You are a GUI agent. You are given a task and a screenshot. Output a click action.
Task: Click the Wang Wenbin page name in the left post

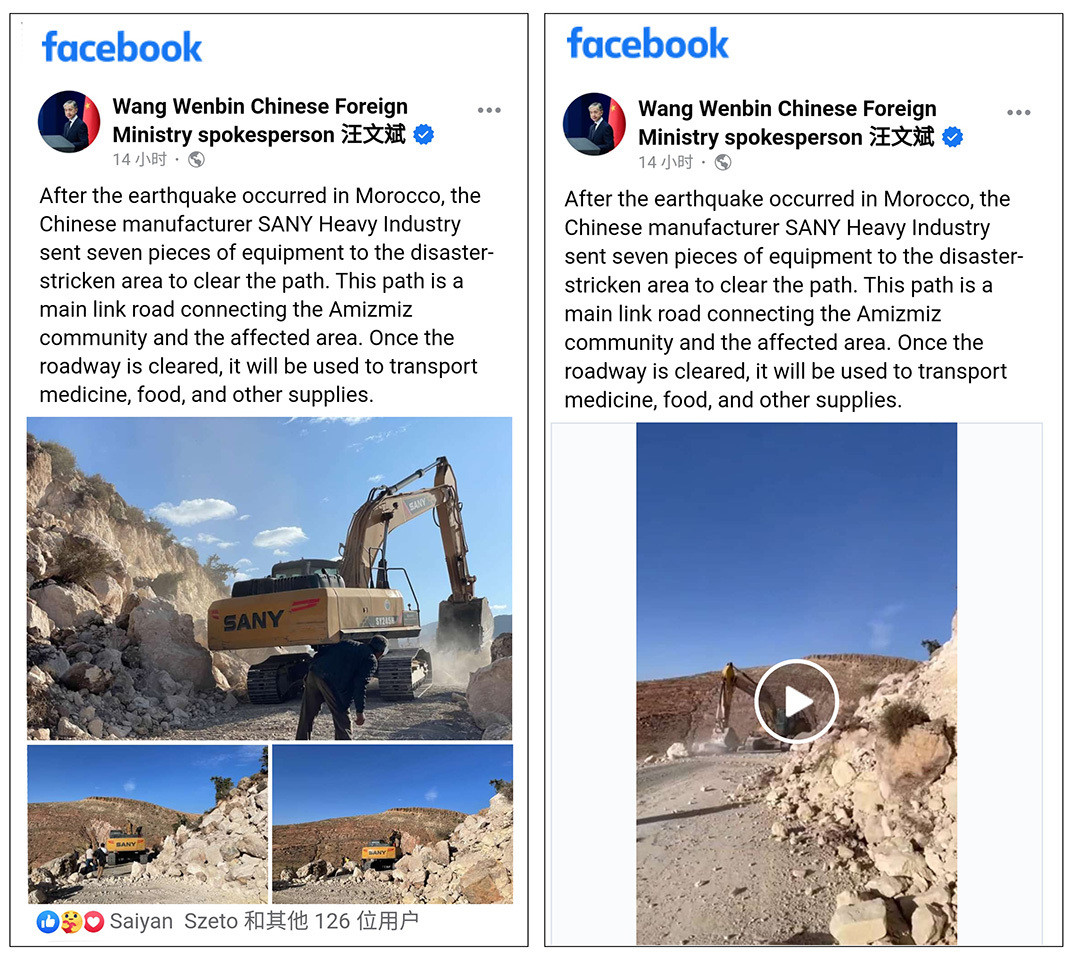coord(260,121)
